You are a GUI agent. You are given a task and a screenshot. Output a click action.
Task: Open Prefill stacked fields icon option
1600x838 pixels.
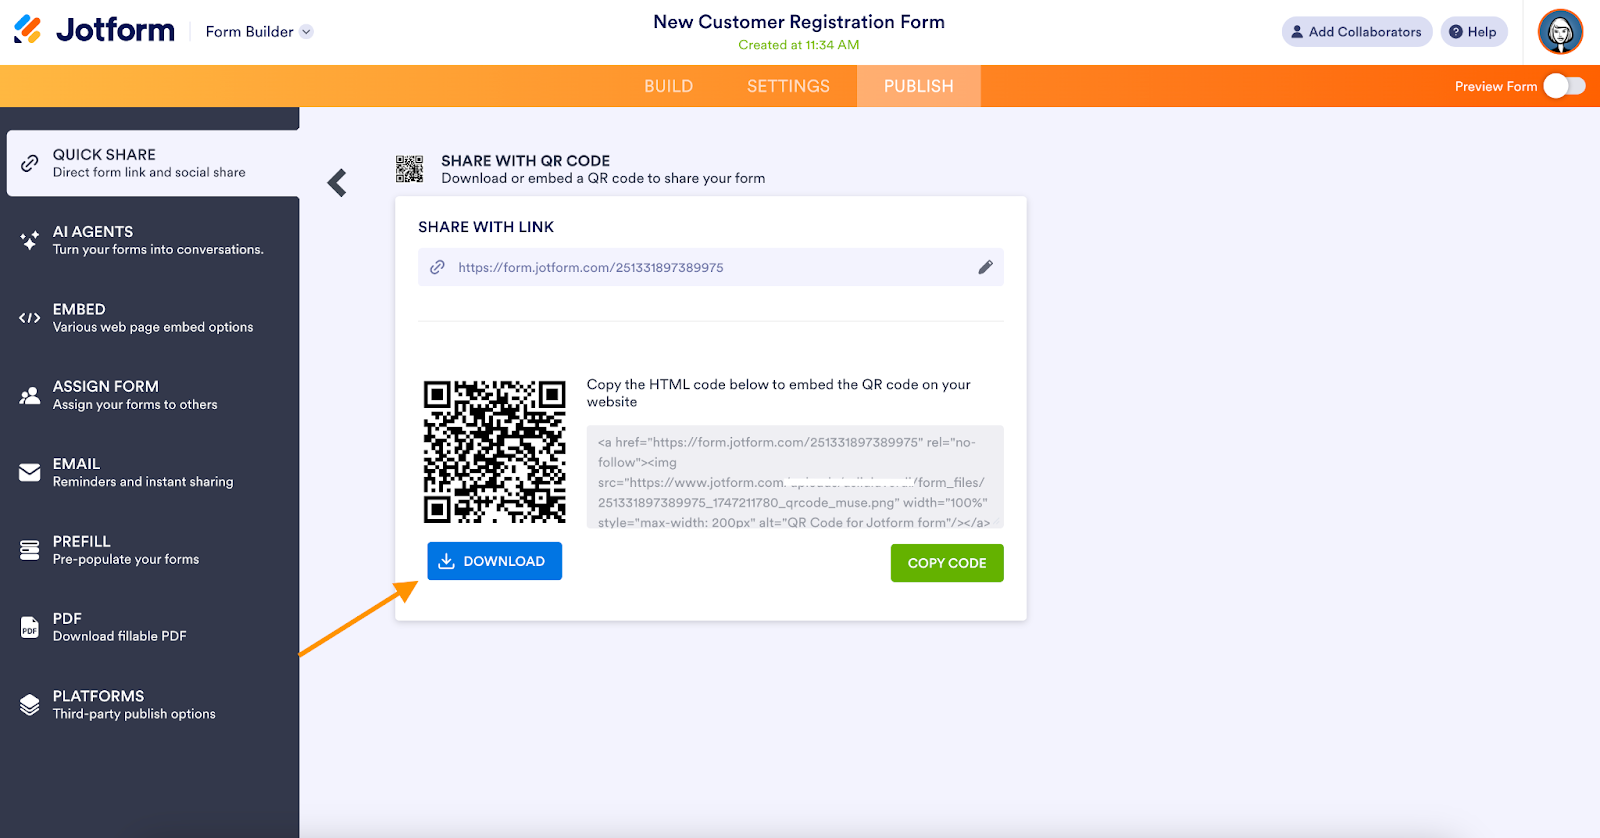pos(30,550)
